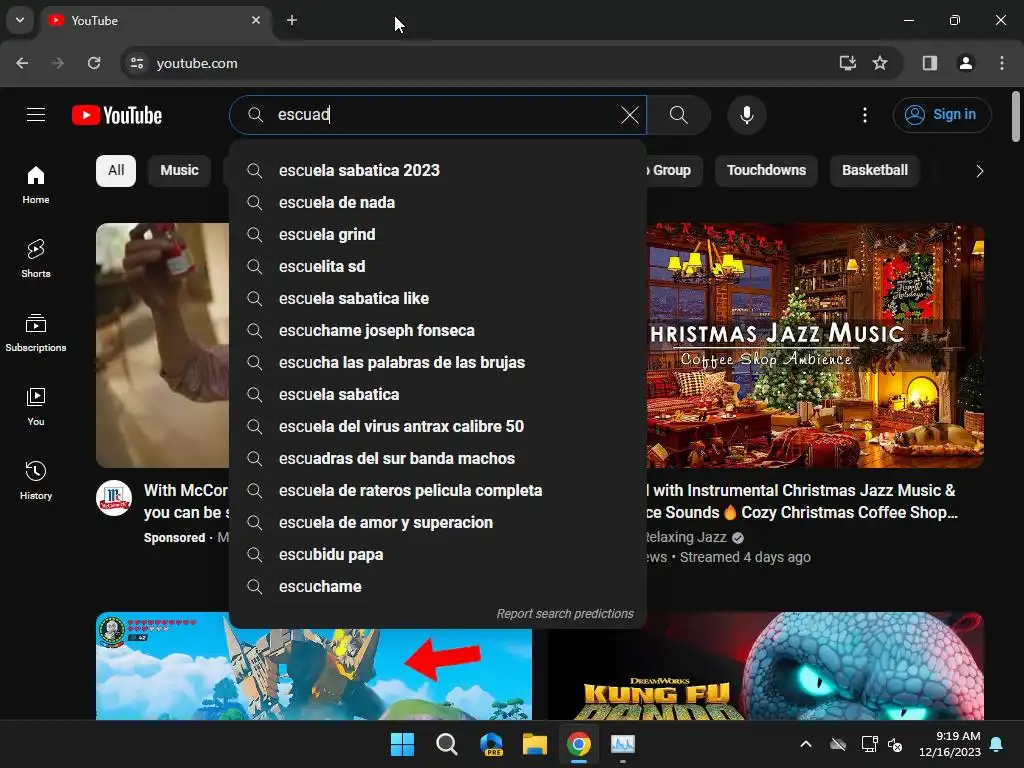View site information icon in address bar
The height and width of the screenshot is (768, 1024).
click(x=137, y=63)
